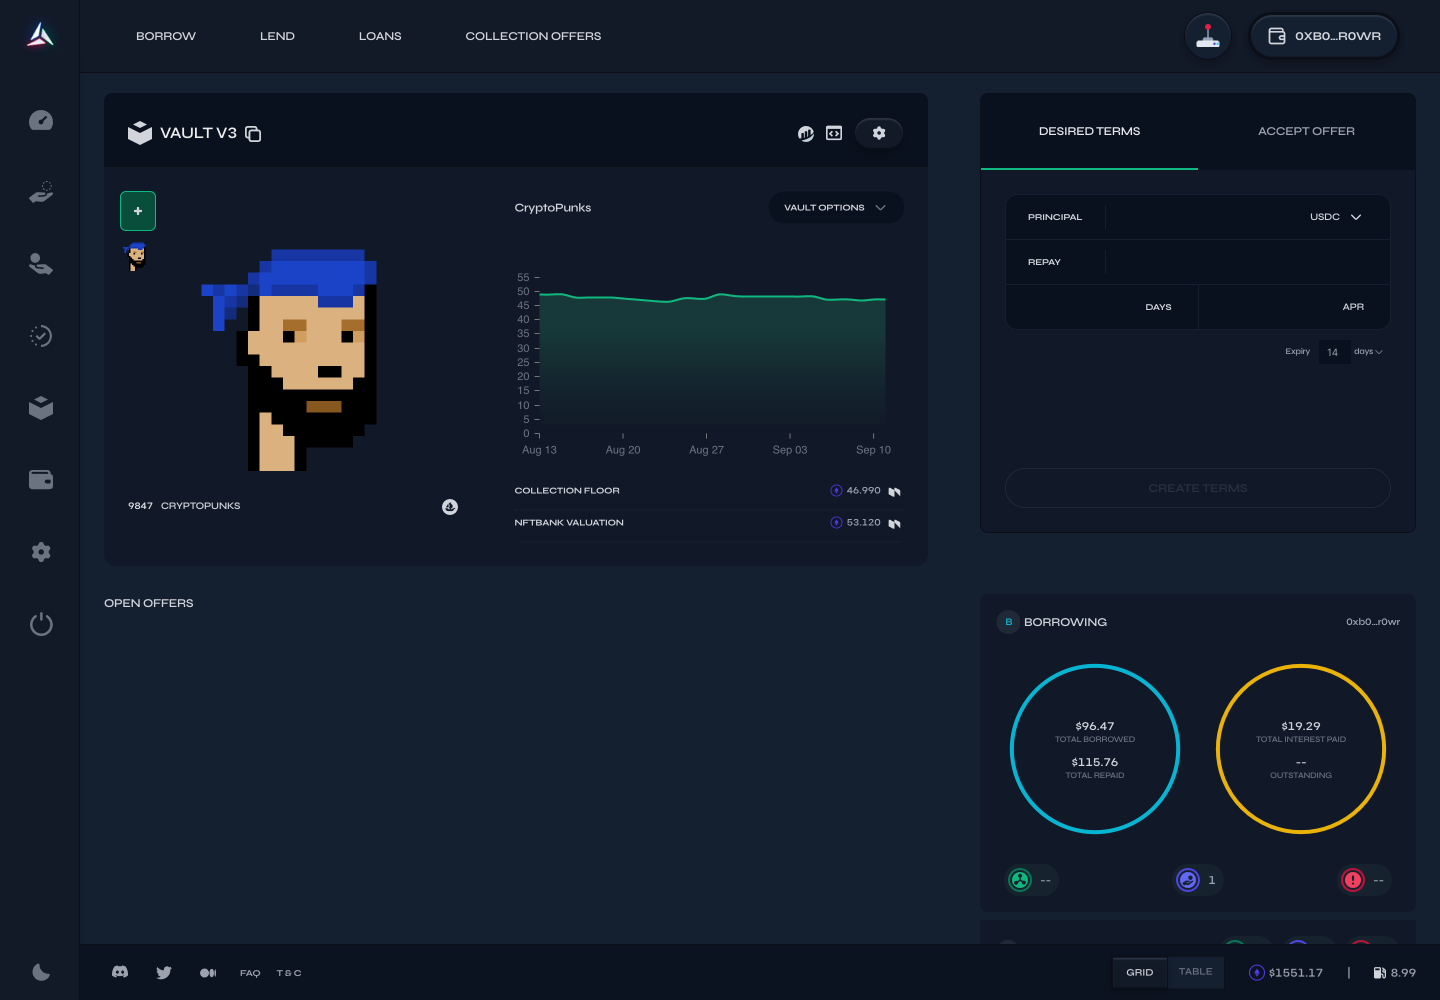
Task: Click the Expiry value 14 field
Action: tap(1332, 352)
